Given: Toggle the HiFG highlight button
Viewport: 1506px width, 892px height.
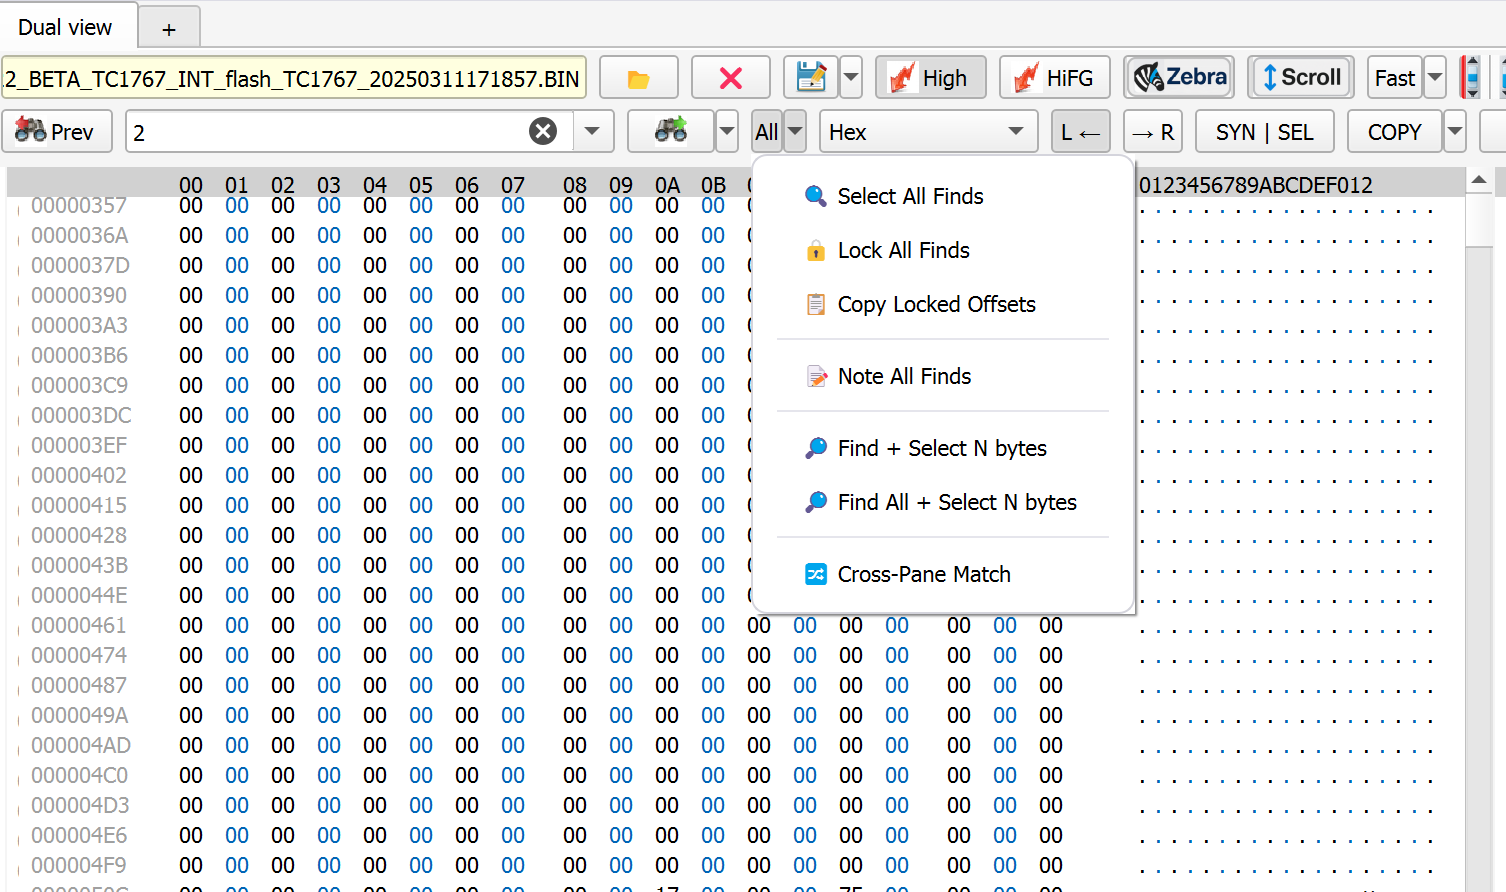Looking at the screenshot, I should [x=1055, y=78].
